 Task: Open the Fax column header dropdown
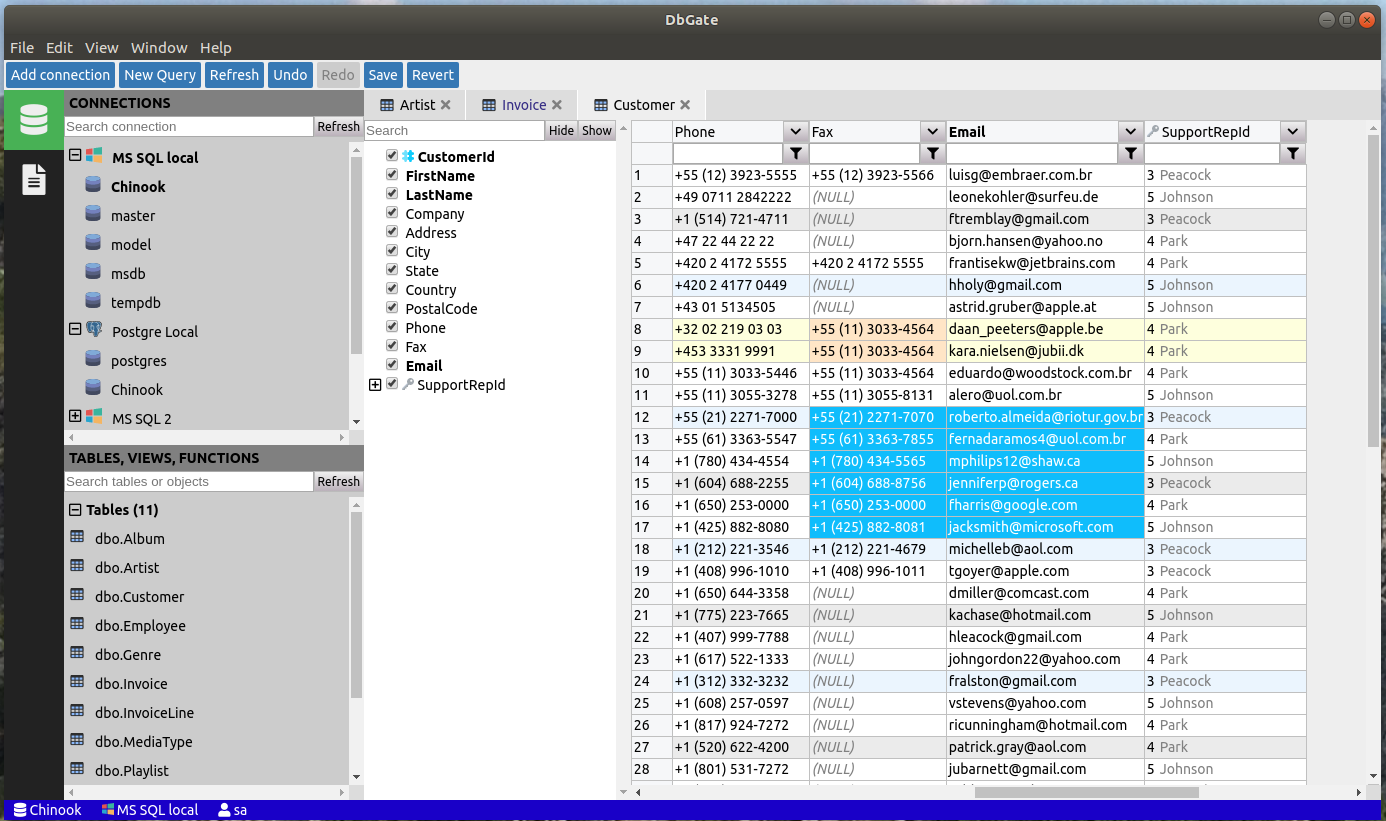[x=932, y=132]
